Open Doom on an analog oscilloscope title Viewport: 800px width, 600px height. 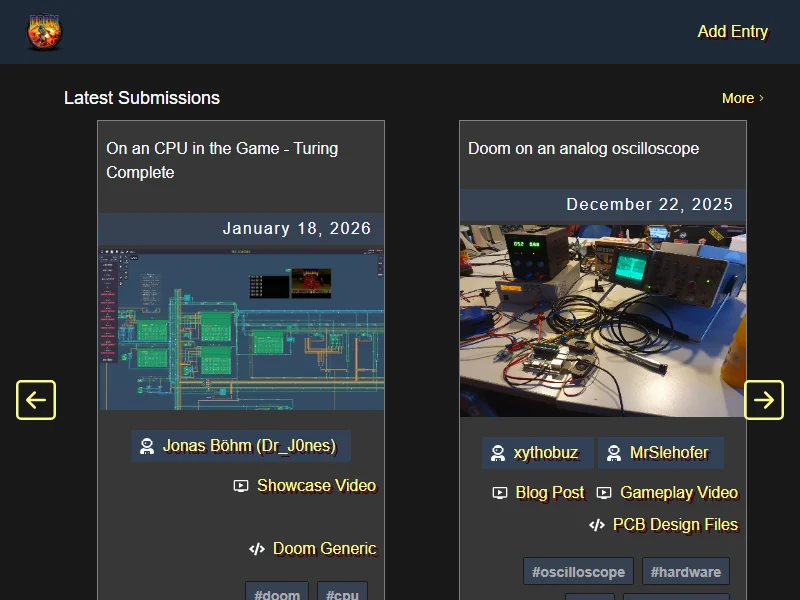click(583, 148)
